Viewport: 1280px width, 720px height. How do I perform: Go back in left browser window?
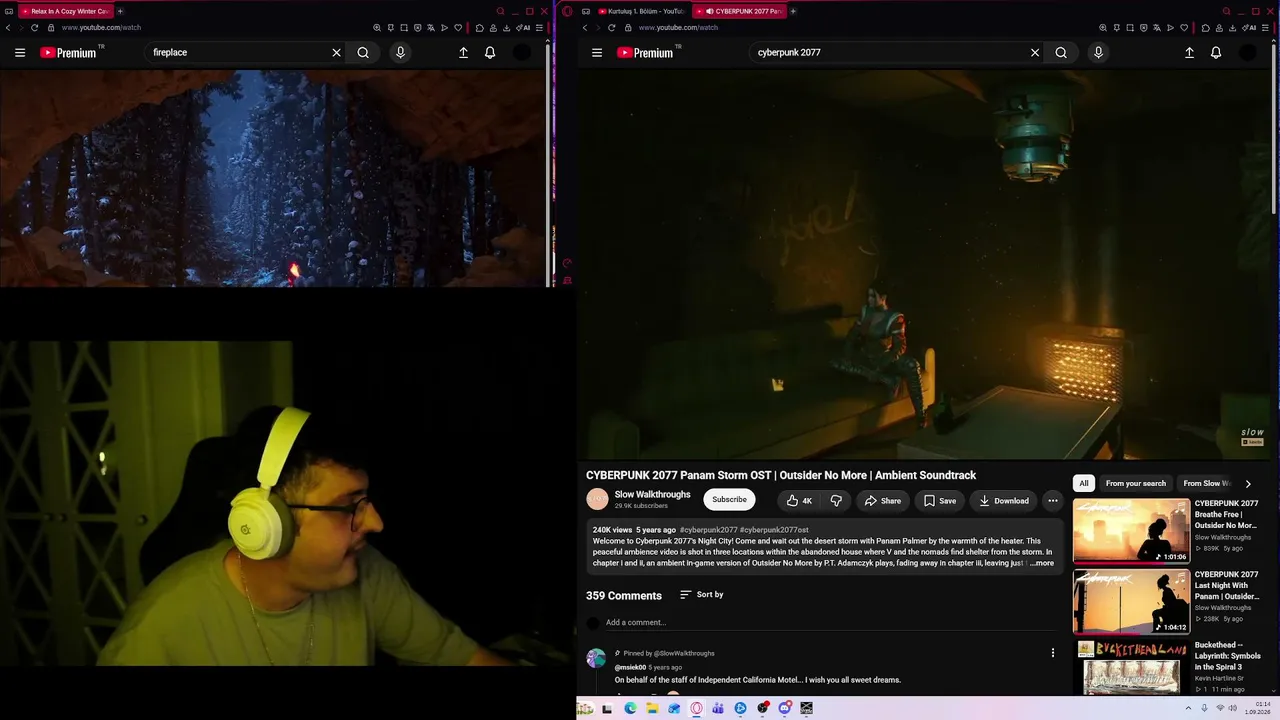point(8,28)
